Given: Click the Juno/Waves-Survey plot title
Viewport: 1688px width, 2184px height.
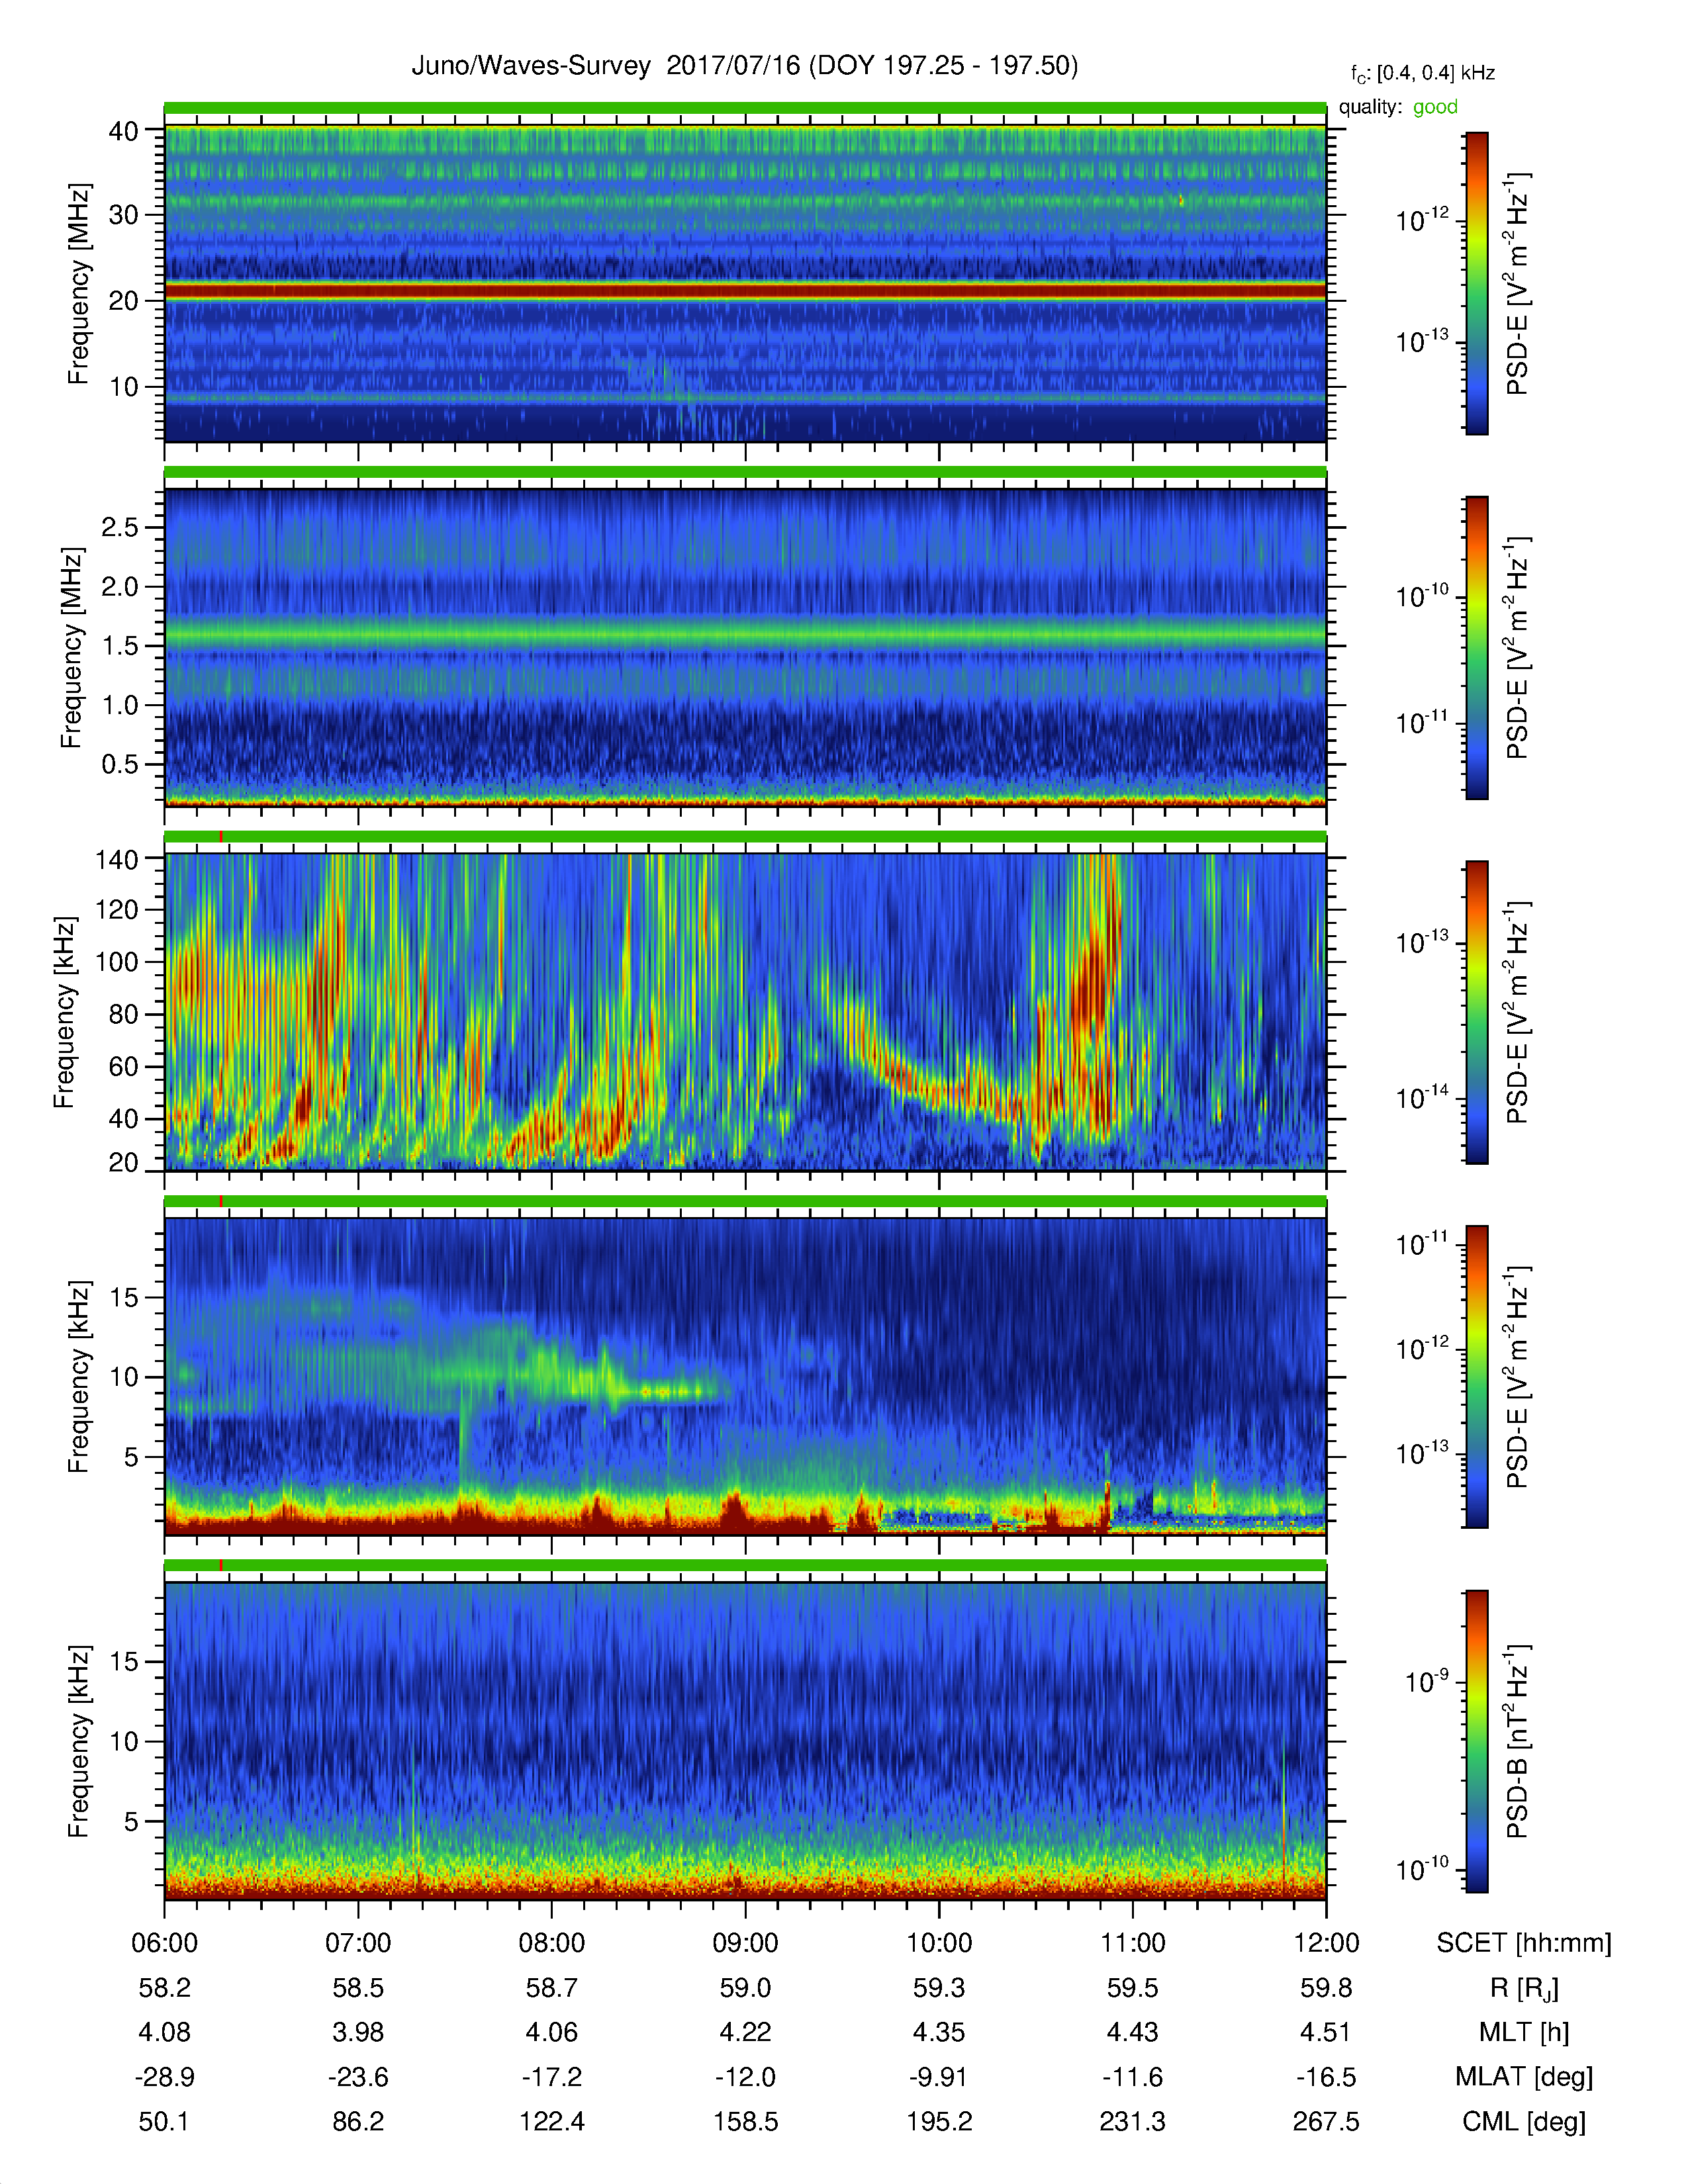Looking at the screenshot, I should click(x=745, y=66).
